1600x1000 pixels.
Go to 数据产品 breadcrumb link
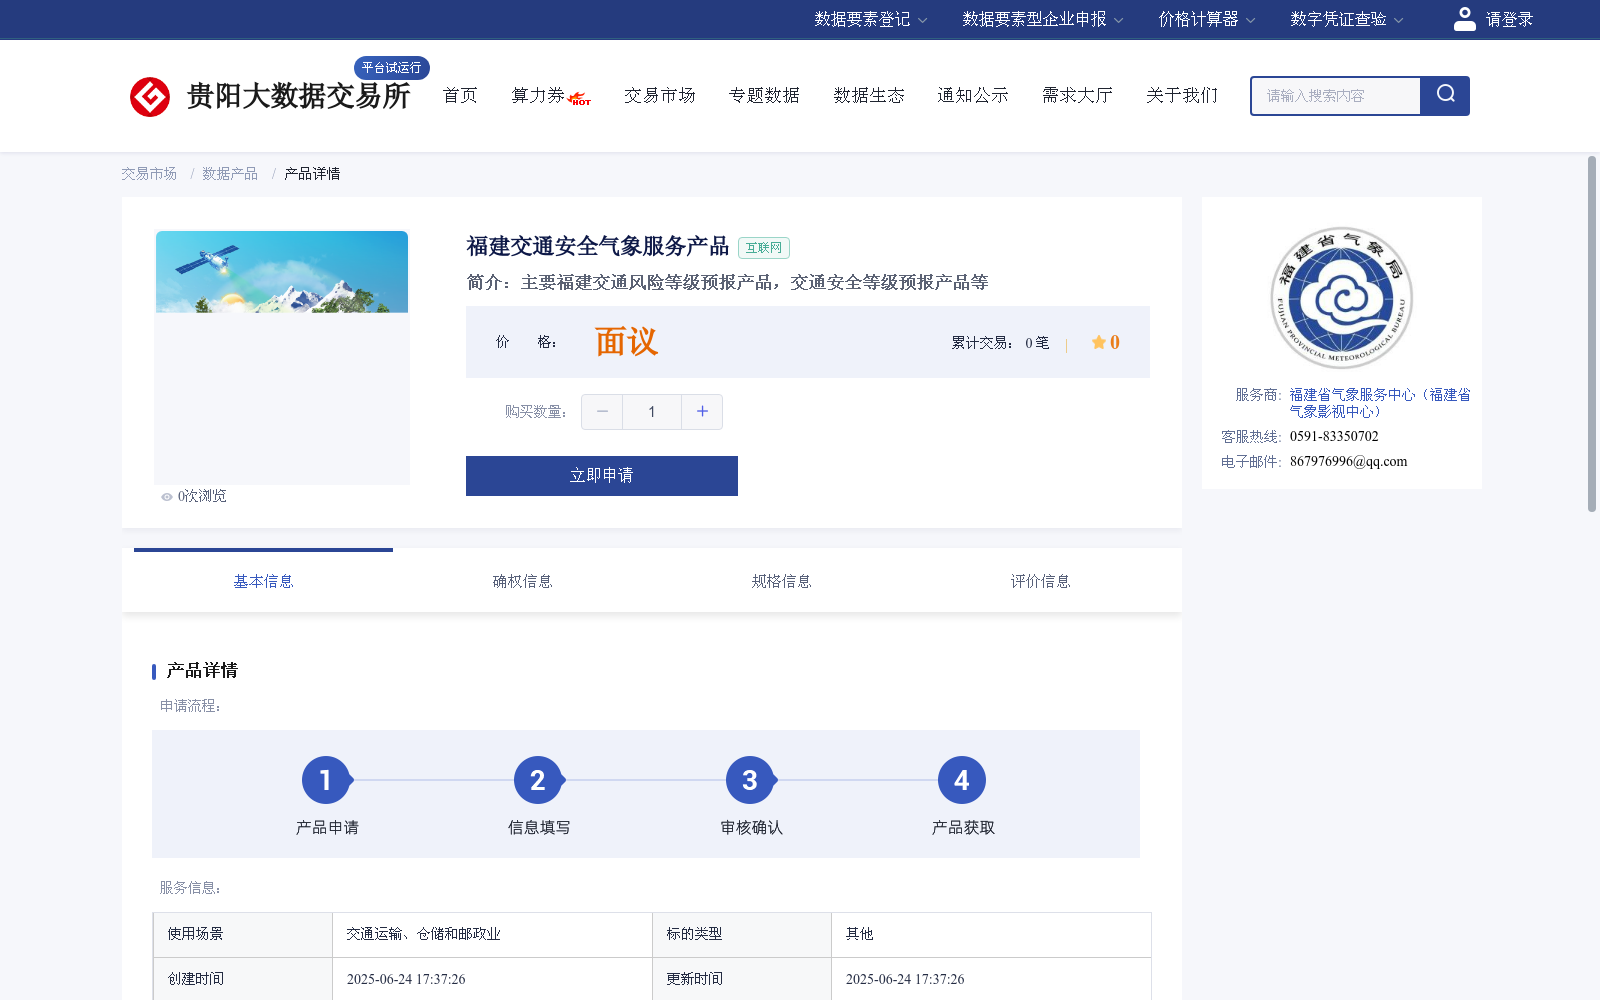[x=230, y=174]
